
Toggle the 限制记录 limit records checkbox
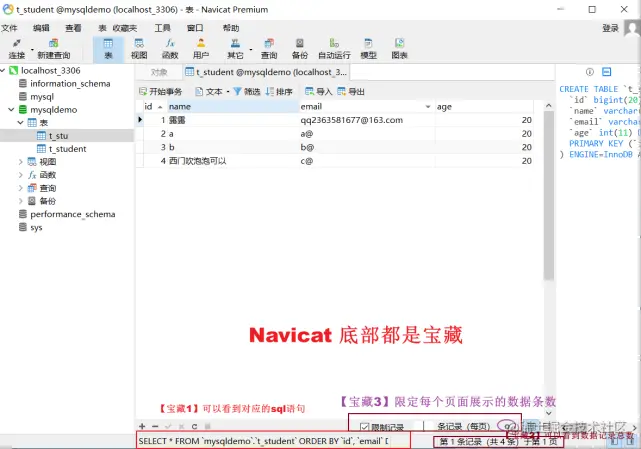click(364, 427)
